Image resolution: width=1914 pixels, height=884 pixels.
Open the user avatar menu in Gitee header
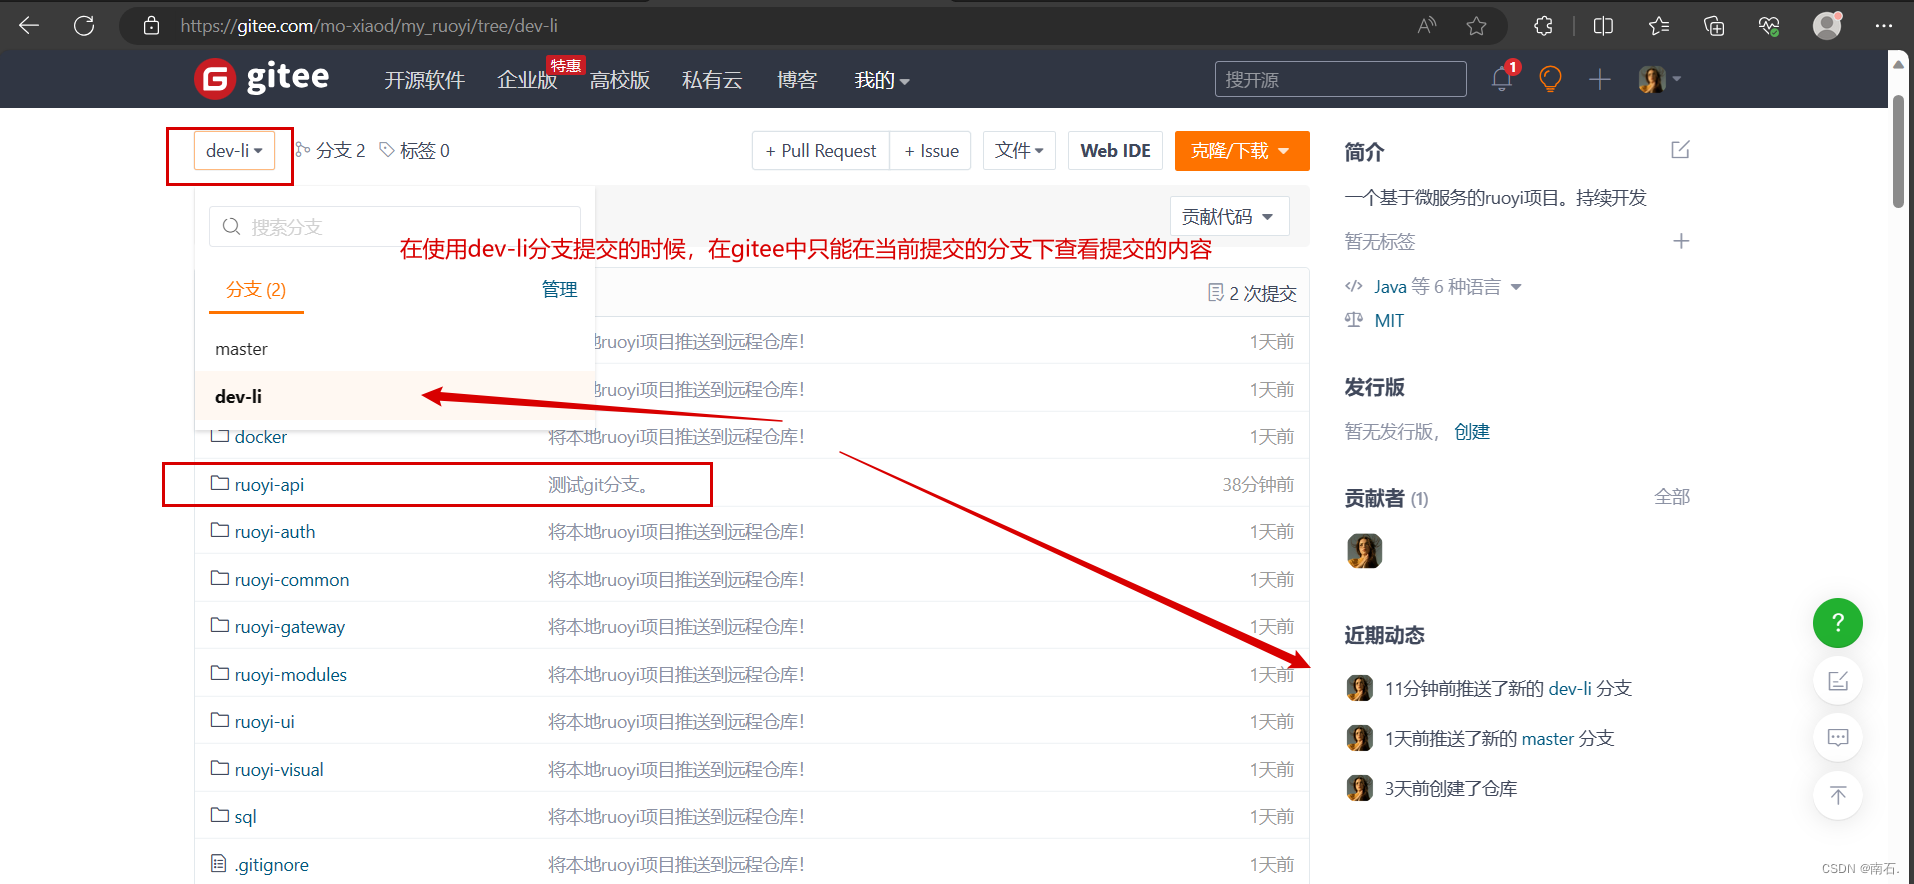(x=1659, y=79)
